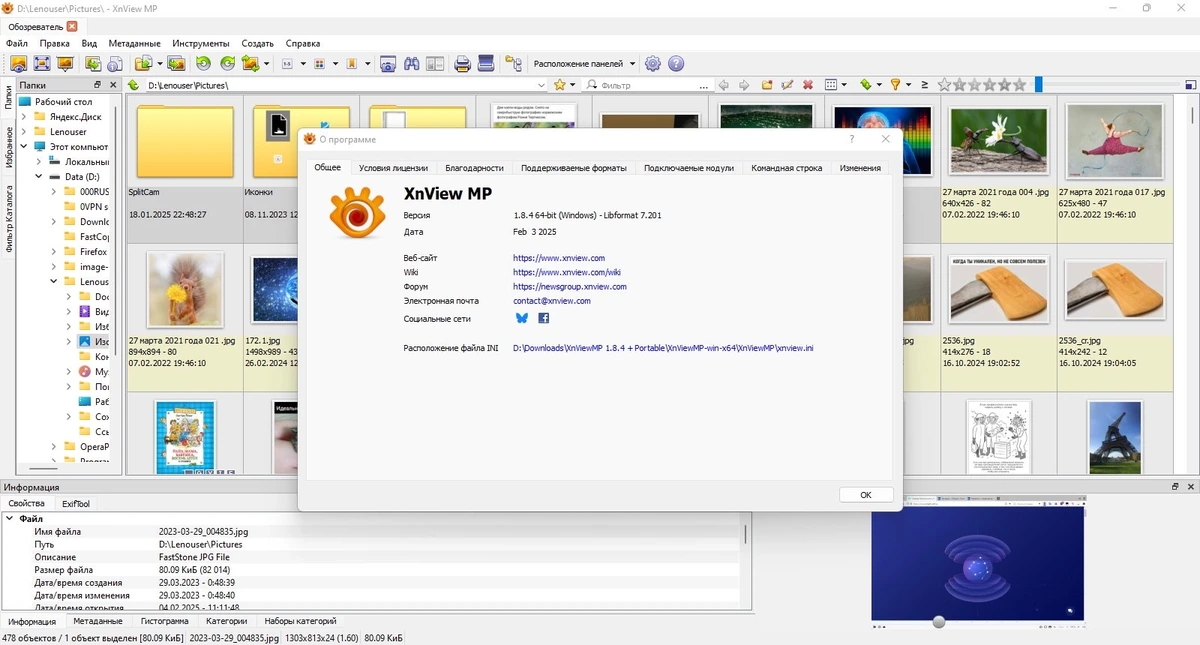Click the printer icon in the toolbar

click(463, 64)
